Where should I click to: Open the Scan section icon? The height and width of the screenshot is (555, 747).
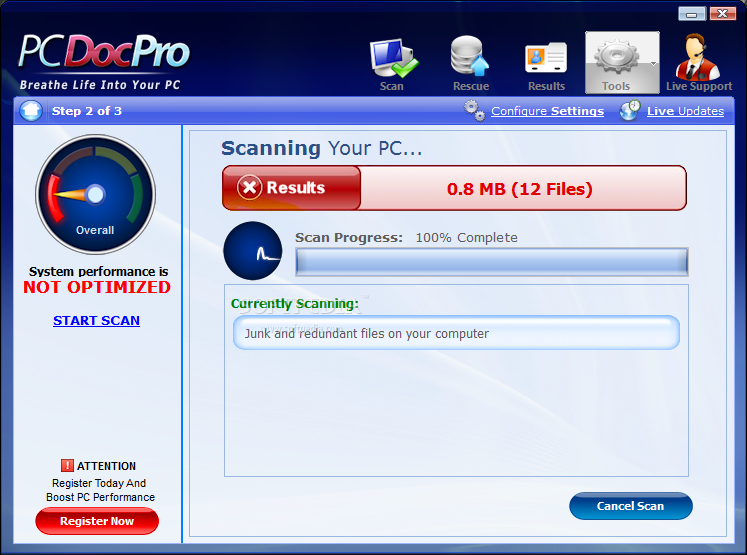point(394,59)
